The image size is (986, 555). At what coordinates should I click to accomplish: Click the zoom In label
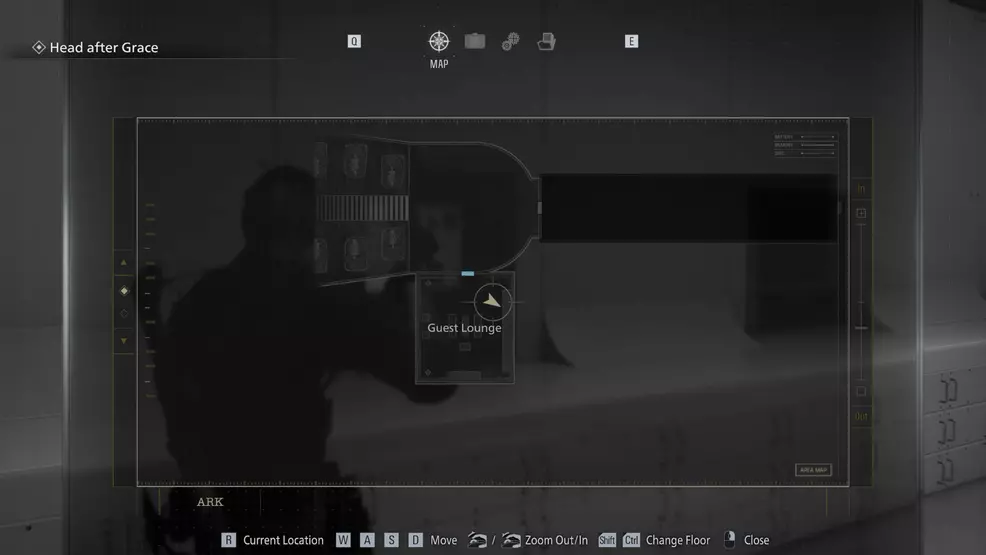pos(861,189)
